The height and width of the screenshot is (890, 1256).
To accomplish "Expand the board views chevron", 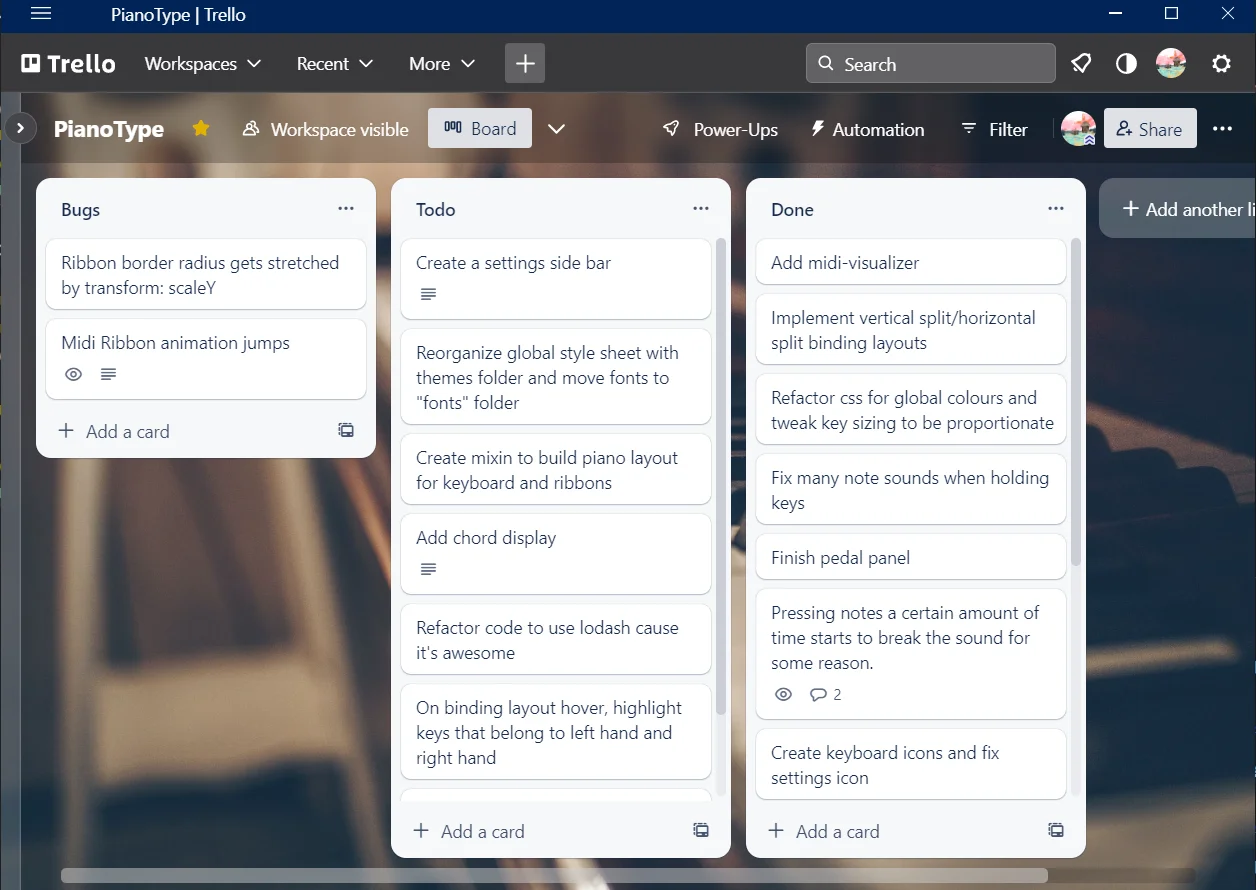I will 557,129.
